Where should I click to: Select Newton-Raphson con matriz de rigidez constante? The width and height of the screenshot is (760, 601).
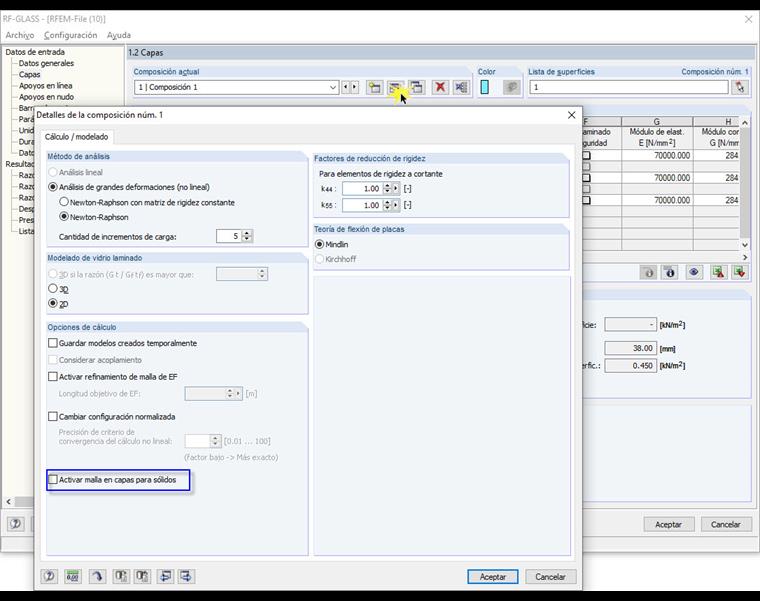(x=63, y=202)
